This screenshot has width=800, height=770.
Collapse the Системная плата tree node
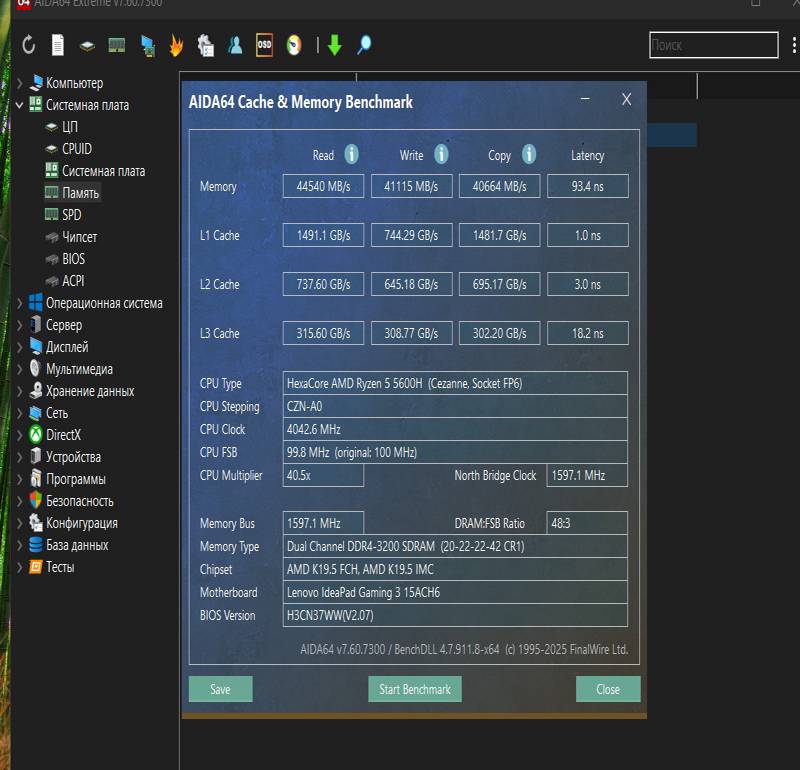[20, 105]
